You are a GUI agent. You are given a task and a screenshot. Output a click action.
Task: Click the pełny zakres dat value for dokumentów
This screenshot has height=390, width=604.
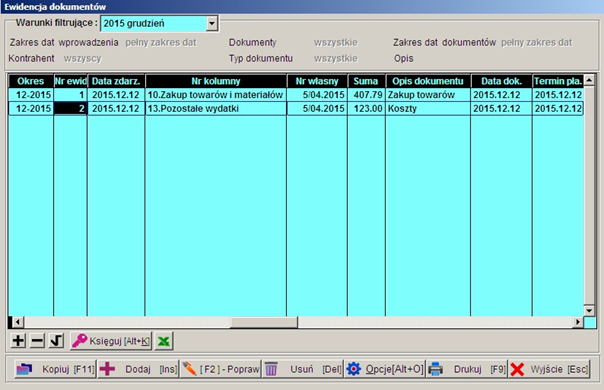click(537, 42)
